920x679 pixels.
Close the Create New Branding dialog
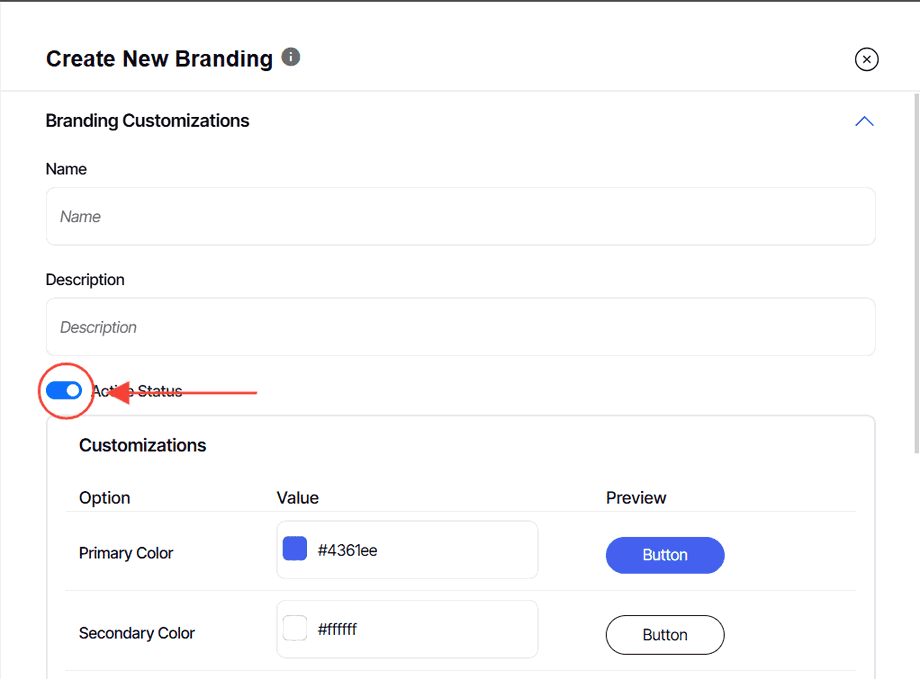pos(867,60)
